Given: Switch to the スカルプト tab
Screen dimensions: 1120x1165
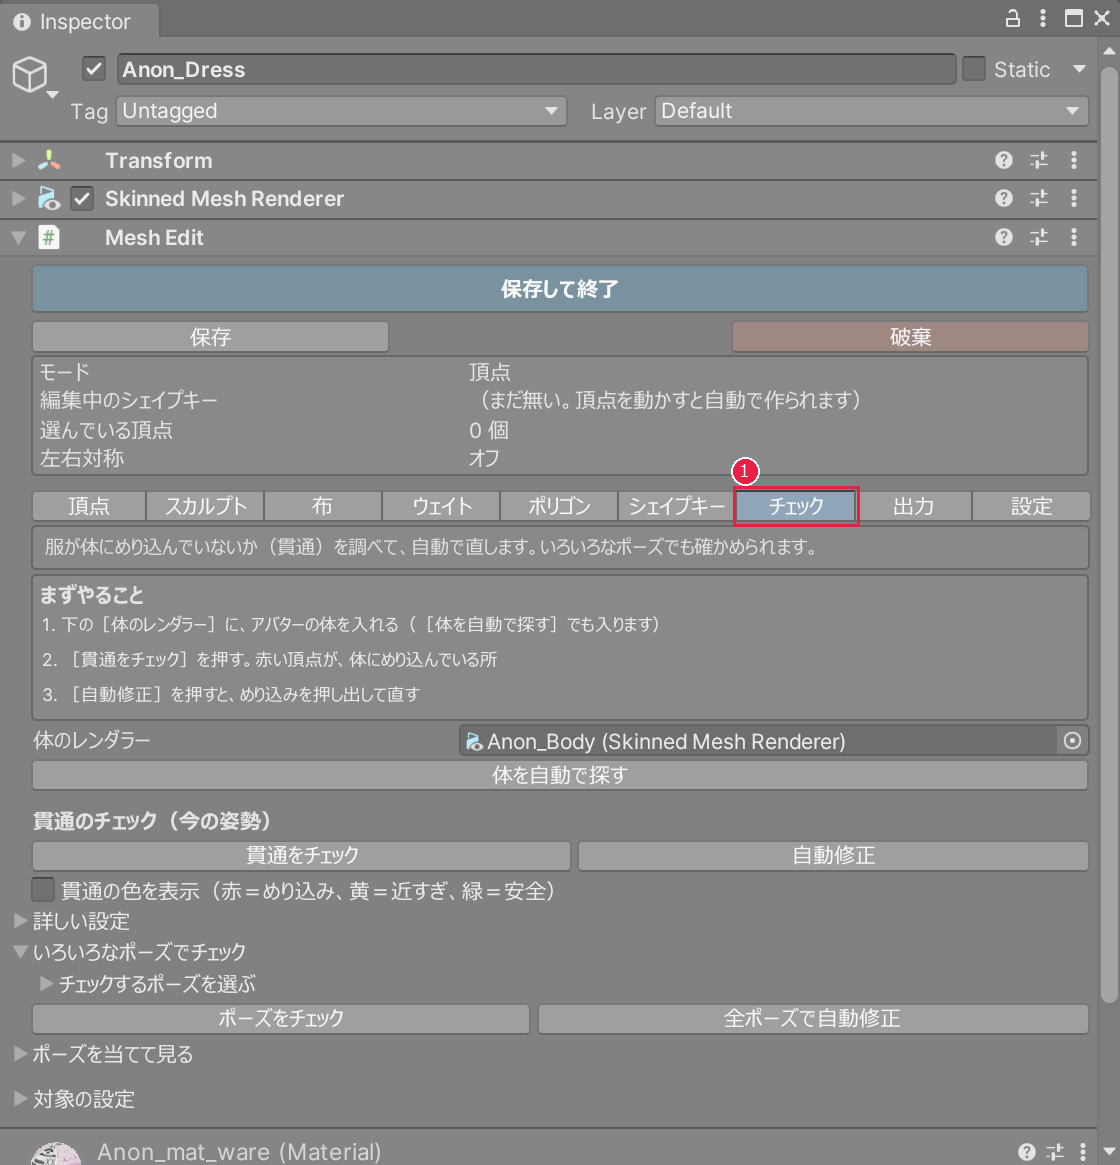Looking at the screenshot, I should pyautogui.click(x=206, y=506).
